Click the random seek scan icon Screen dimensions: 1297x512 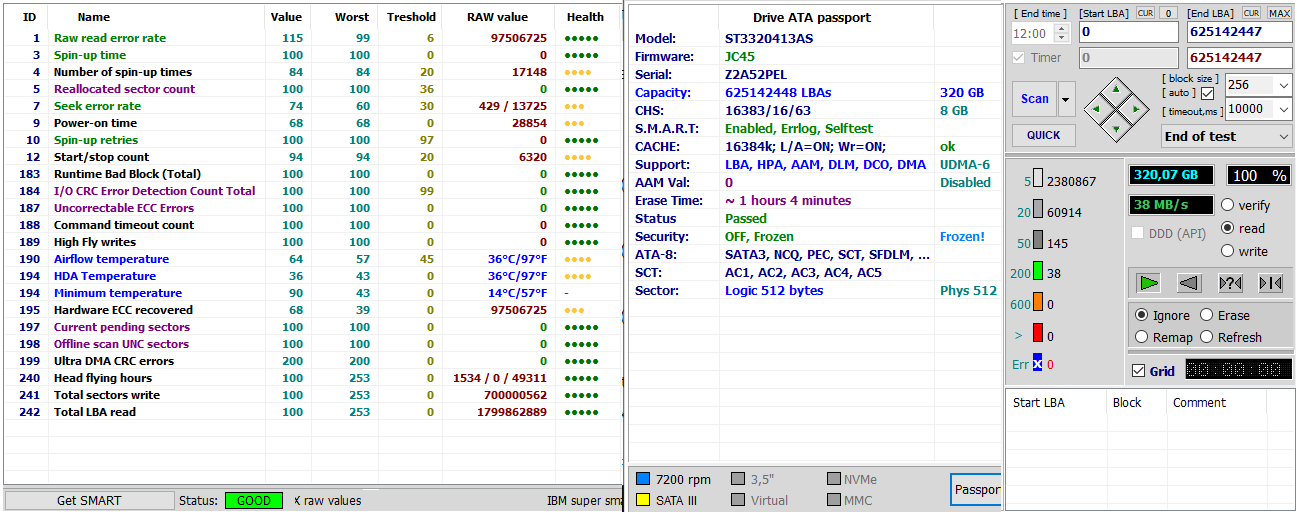[x=1230, y=283]
